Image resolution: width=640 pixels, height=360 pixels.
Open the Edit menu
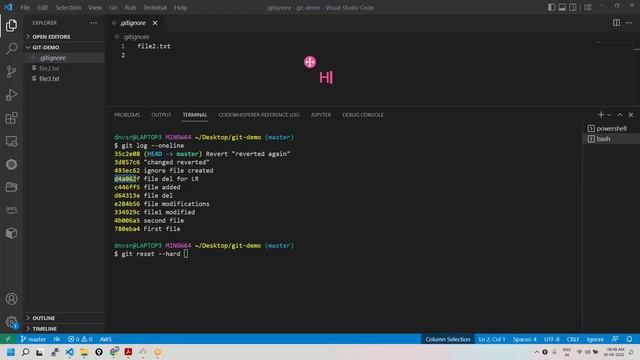(x=42, y=7)
